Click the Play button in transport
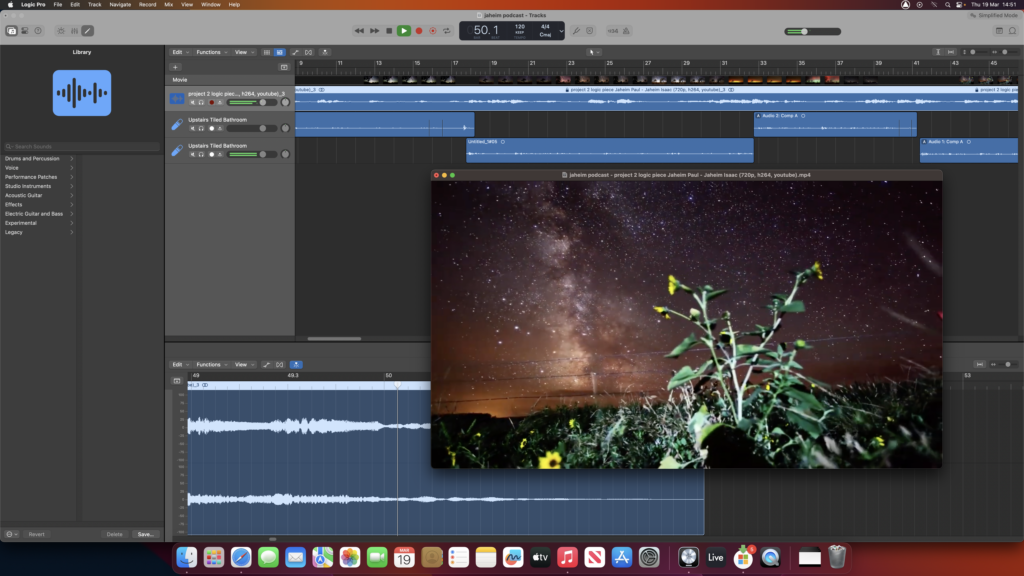This screenshot has width=1024, height=576. click(x=403, y=31)
